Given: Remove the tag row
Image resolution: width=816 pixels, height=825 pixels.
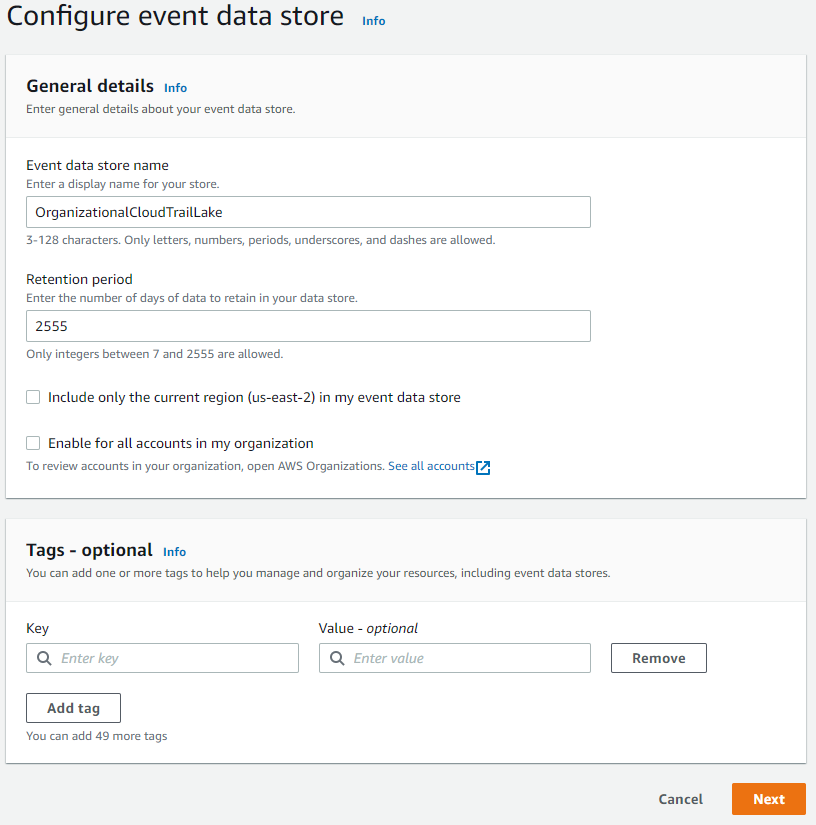Looking at the screenshot, I should click(x=659, y=658).
